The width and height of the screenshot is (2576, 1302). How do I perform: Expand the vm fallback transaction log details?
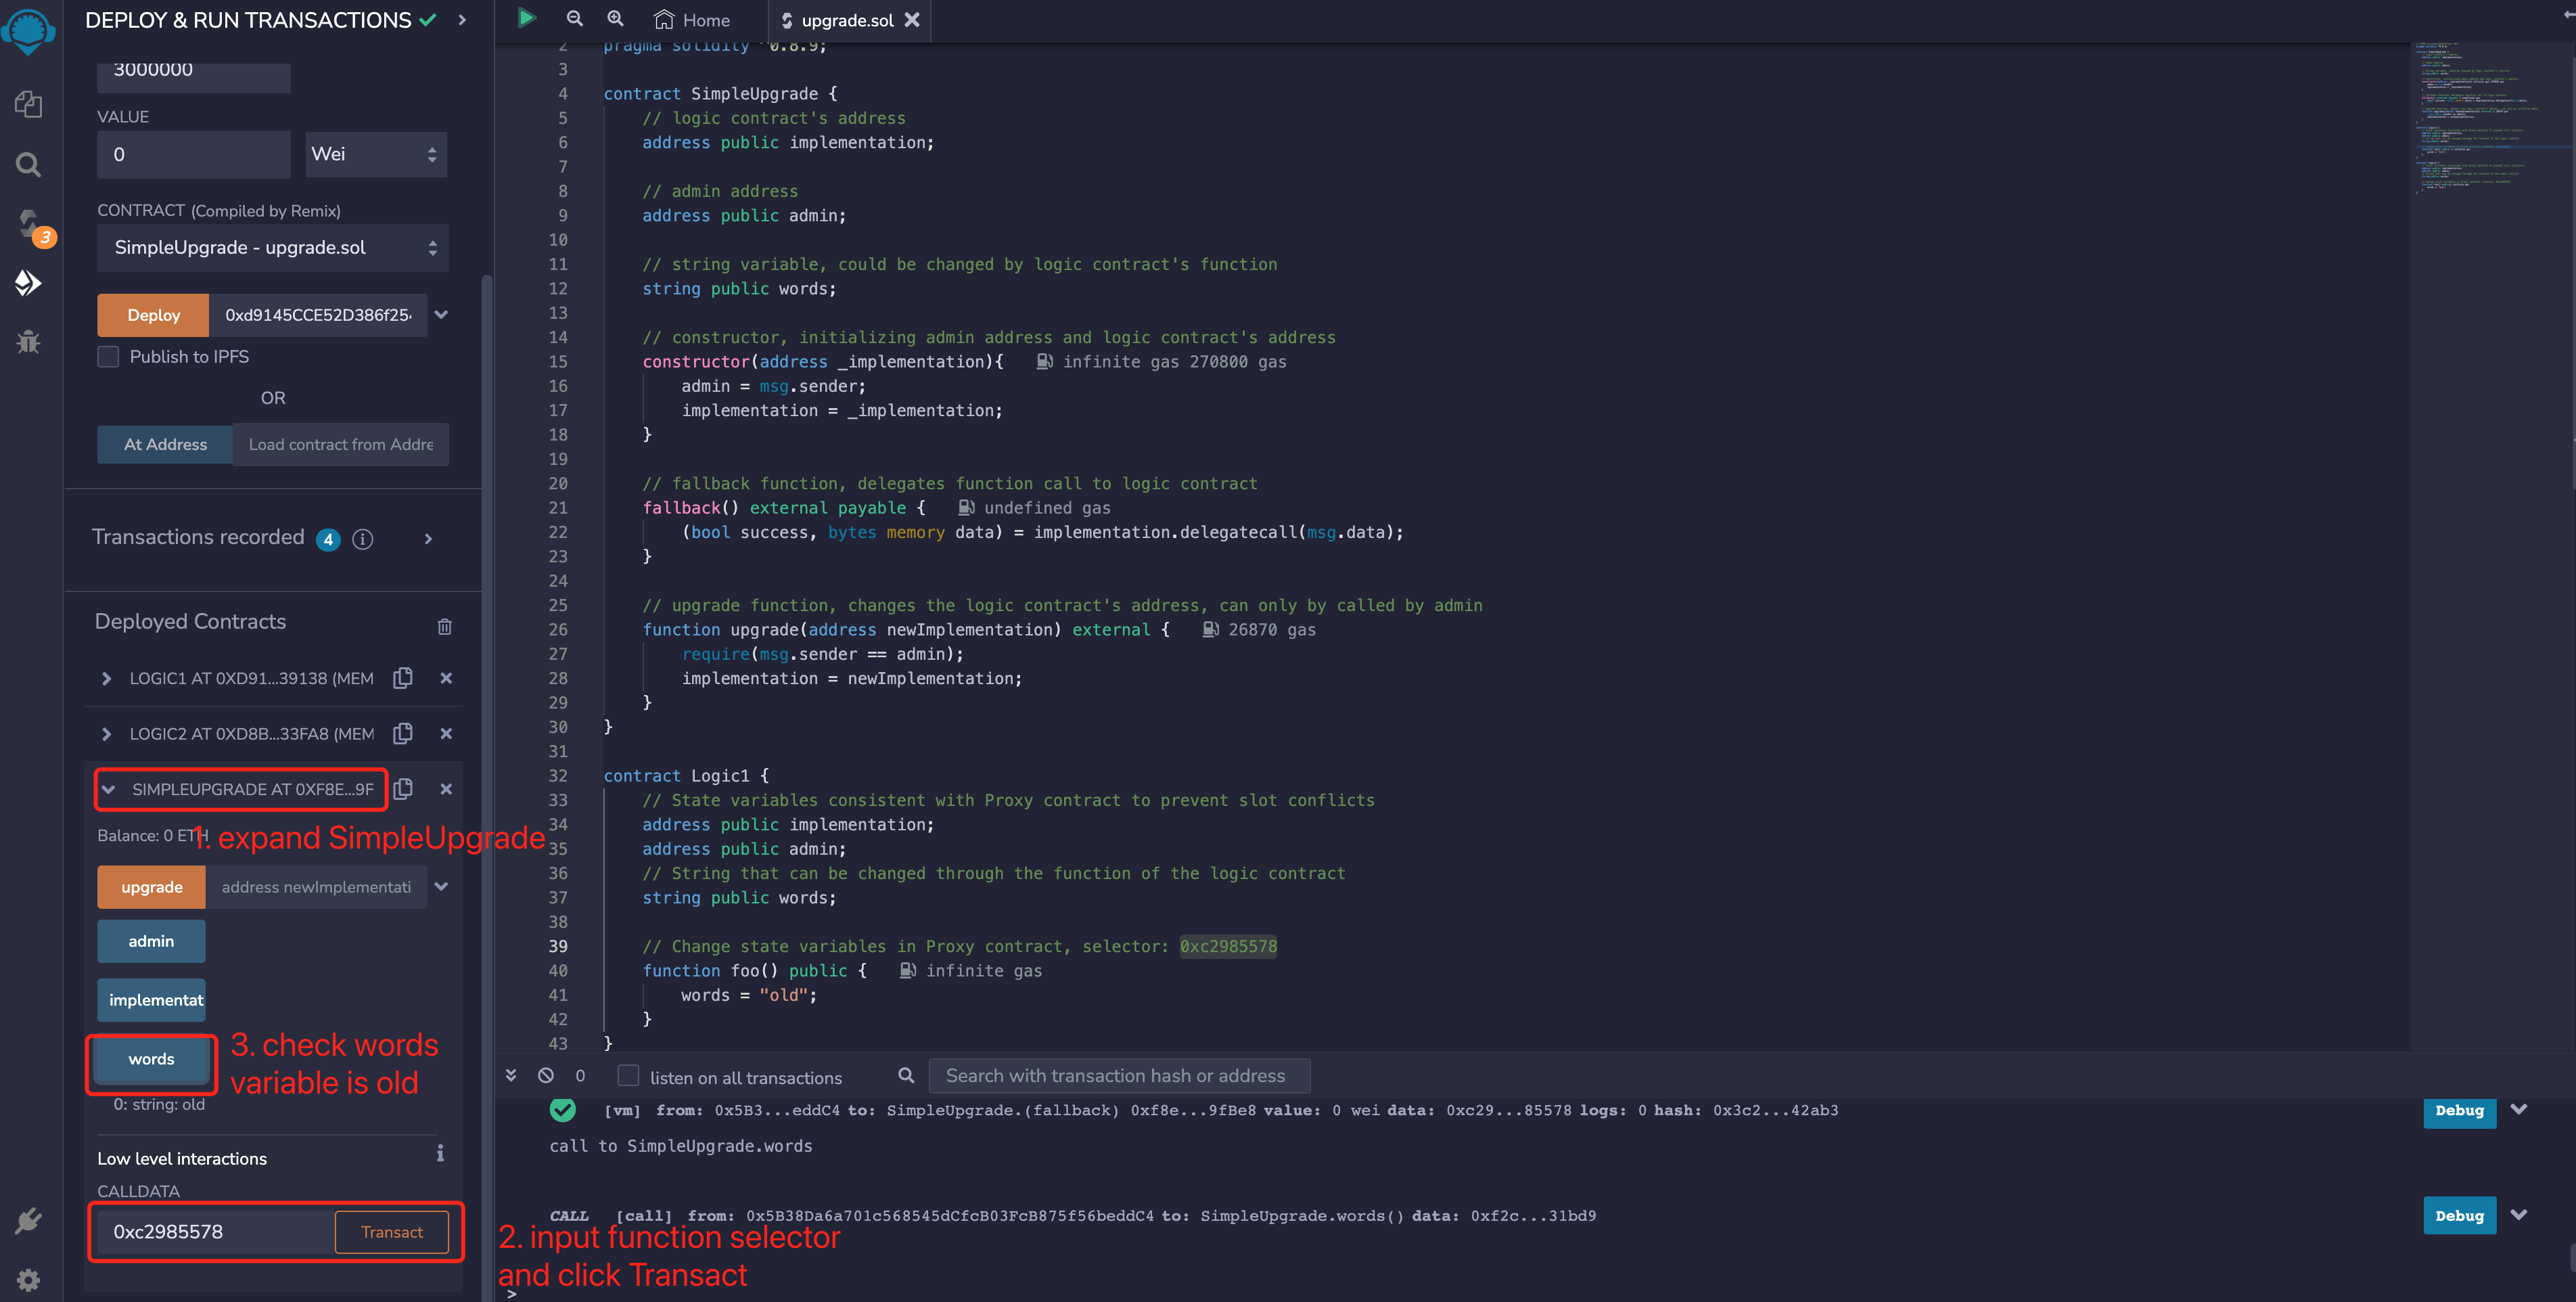pos(2519,1109)
